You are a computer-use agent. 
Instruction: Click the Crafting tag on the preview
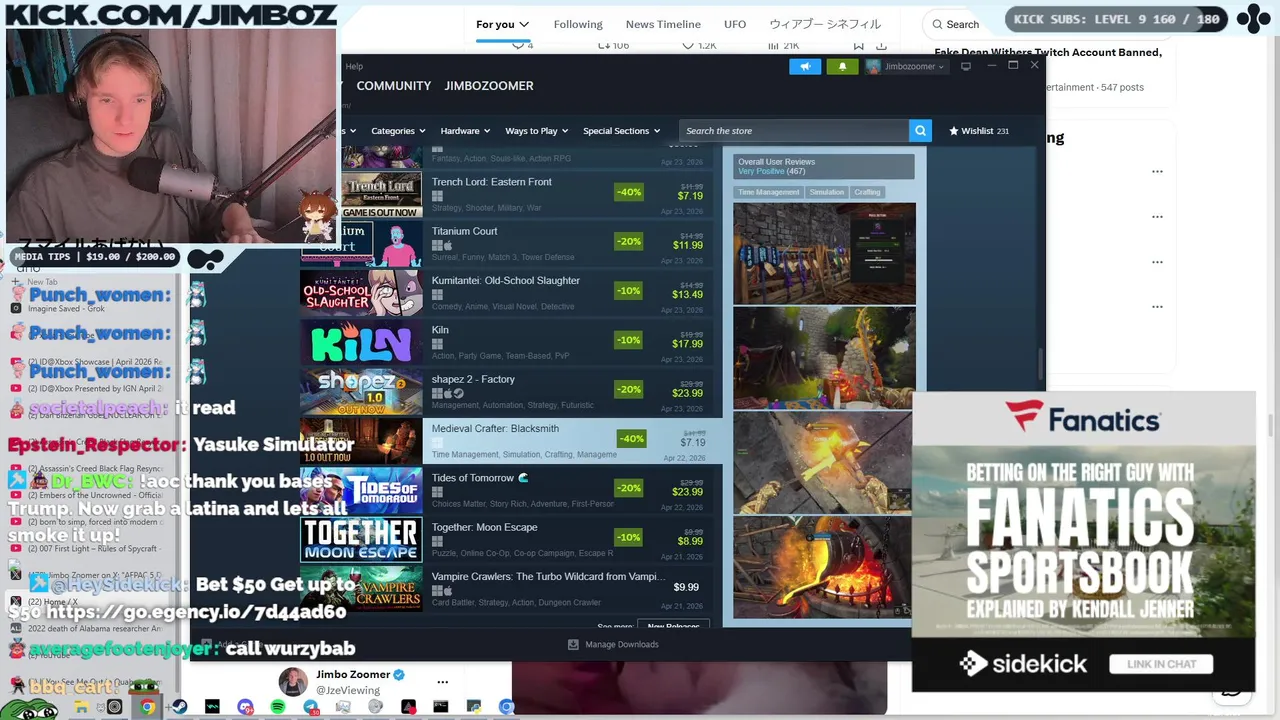click(x=867, y=192)
